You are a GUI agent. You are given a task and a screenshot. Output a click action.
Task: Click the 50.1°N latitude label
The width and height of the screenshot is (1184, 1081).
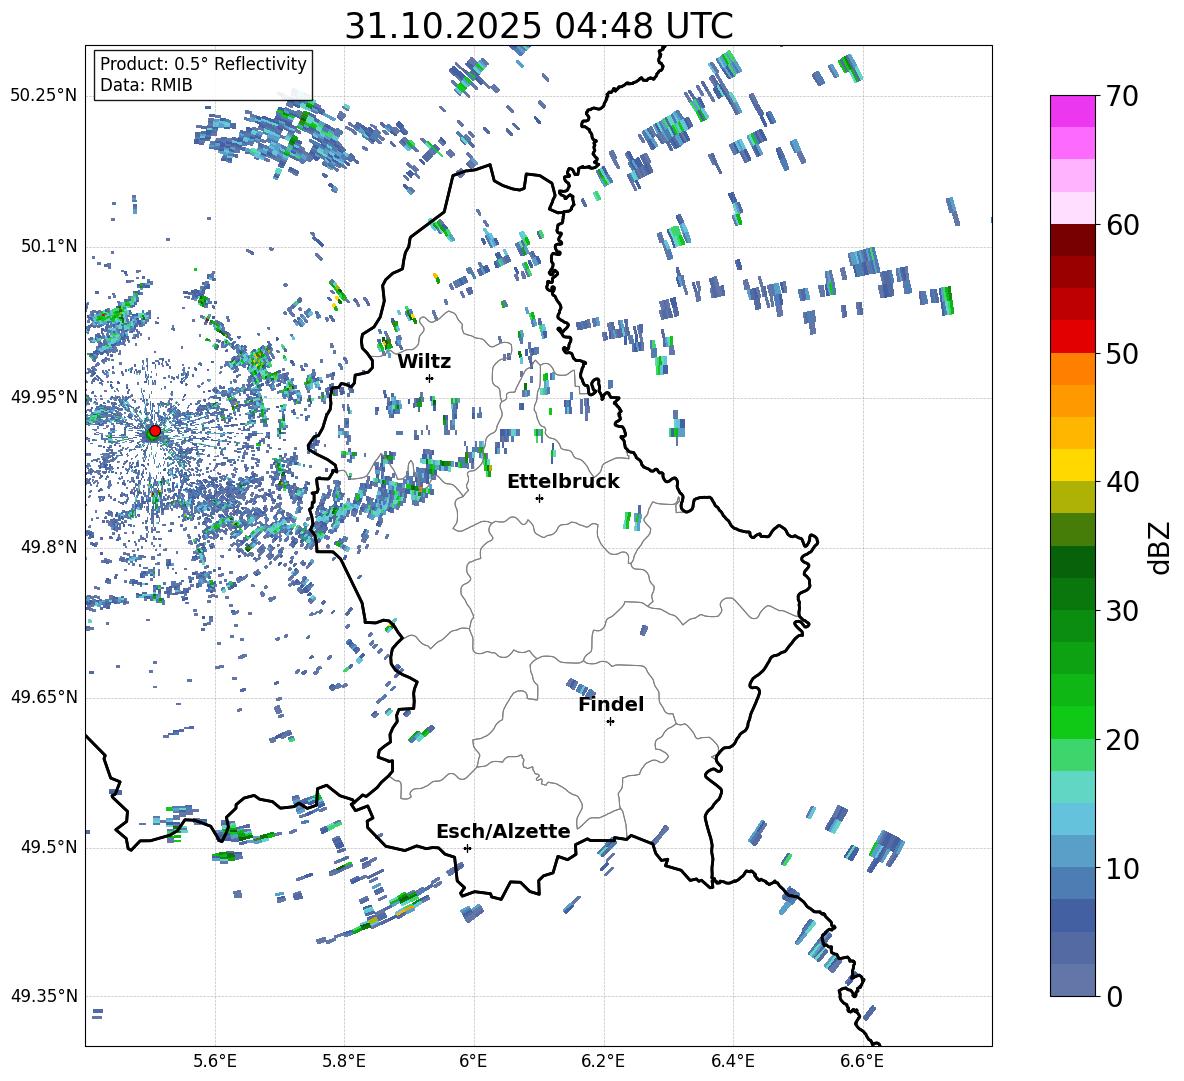coord(49,246)
